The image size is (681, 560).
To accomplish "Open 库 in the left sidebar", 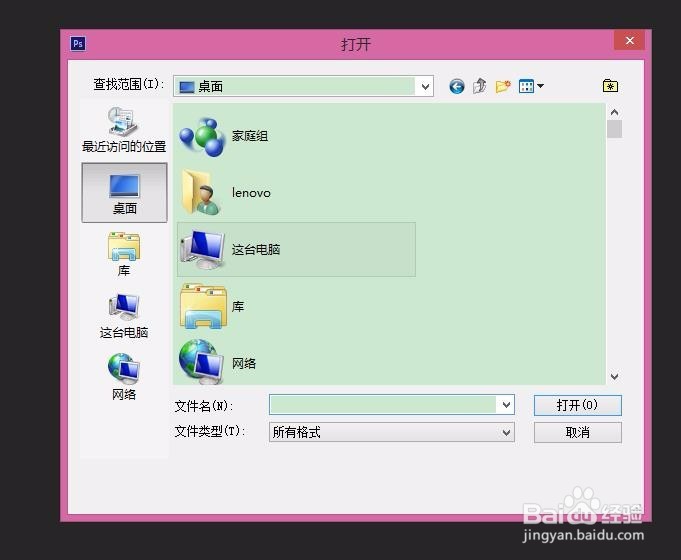I will [x=124, y=254].
